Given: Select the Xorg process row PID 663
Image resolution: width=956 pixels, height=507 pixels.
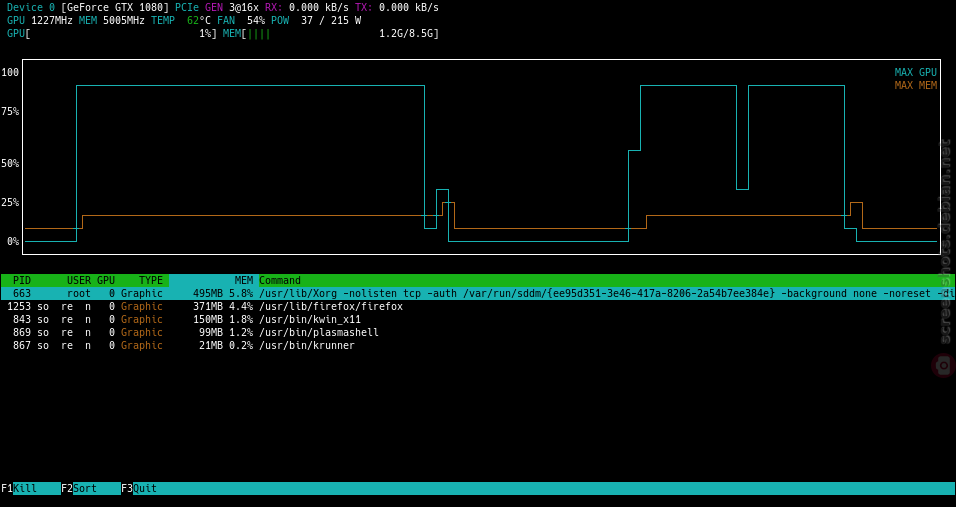Looking at the screenshot, I should click(478, 294).
